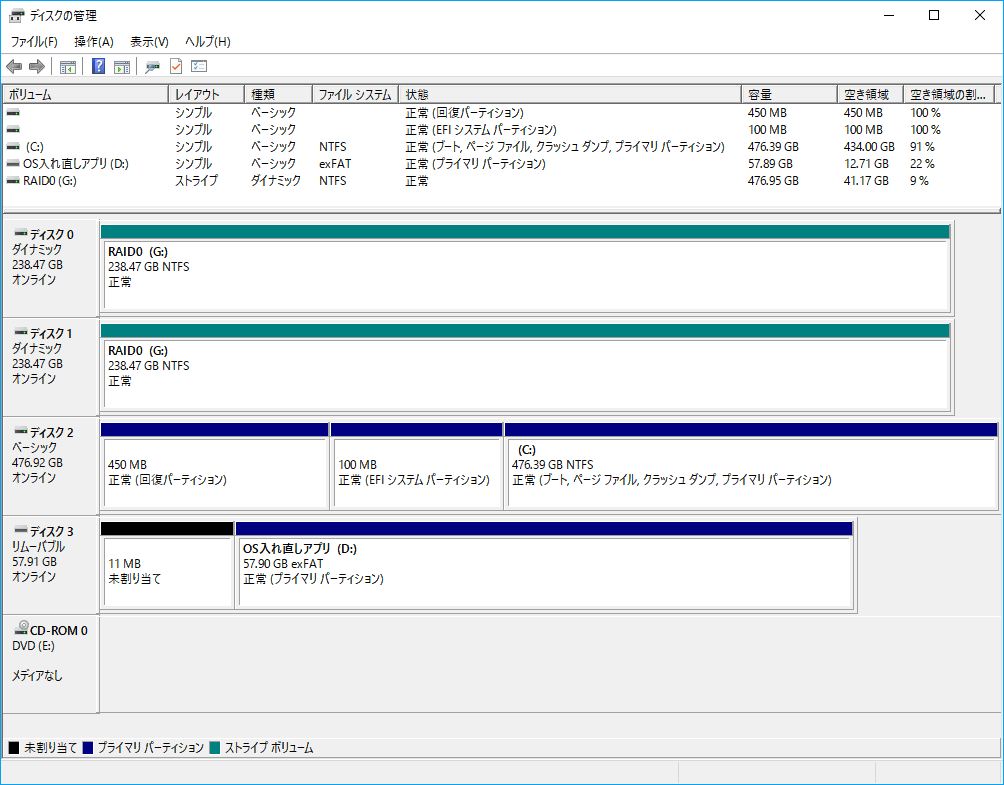
Task: Select the 11 MB unallocated space on Disk 3
Action: pyautogui.click(x=167, y=571)
